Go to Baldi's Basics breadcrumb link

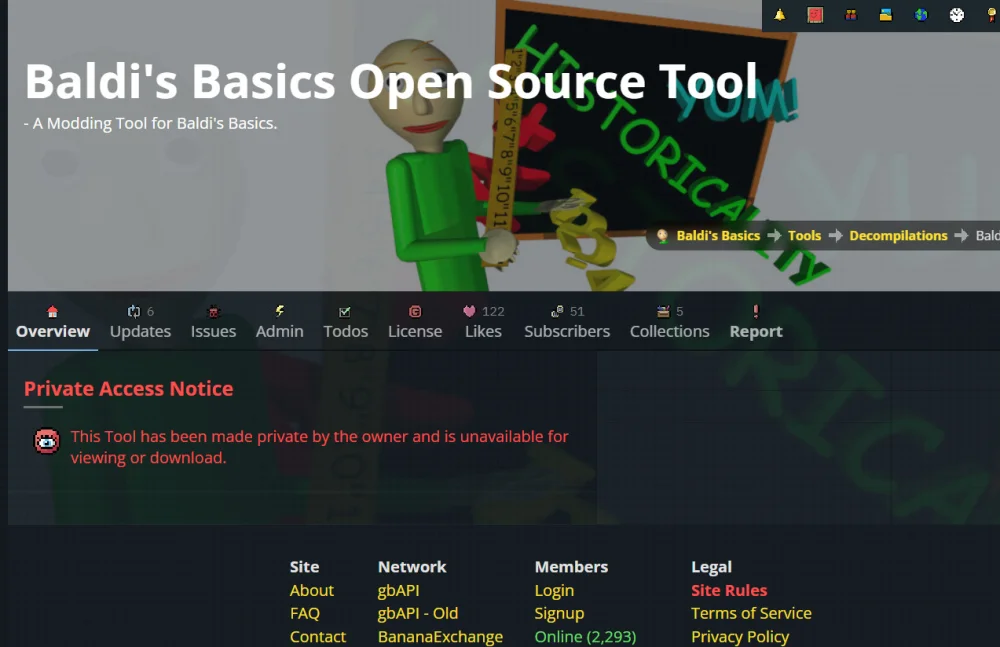coord(718,235)
